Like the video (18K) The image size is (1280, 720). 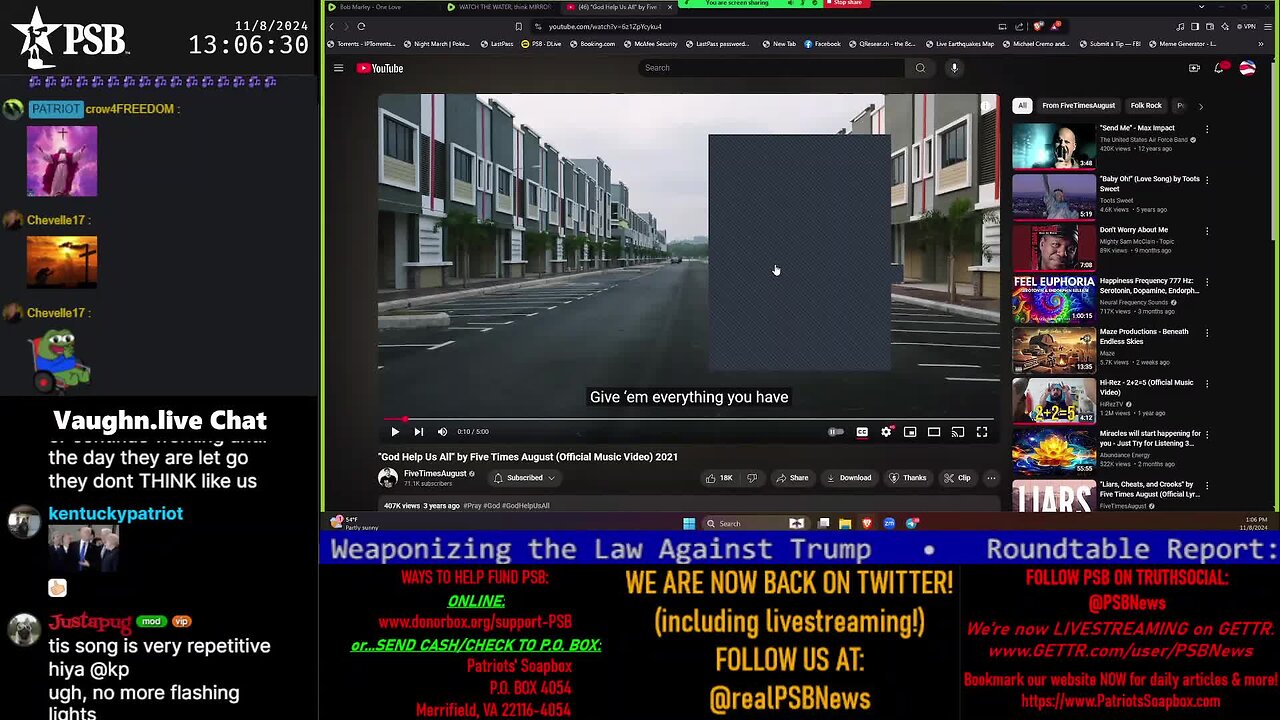(719, 478)
